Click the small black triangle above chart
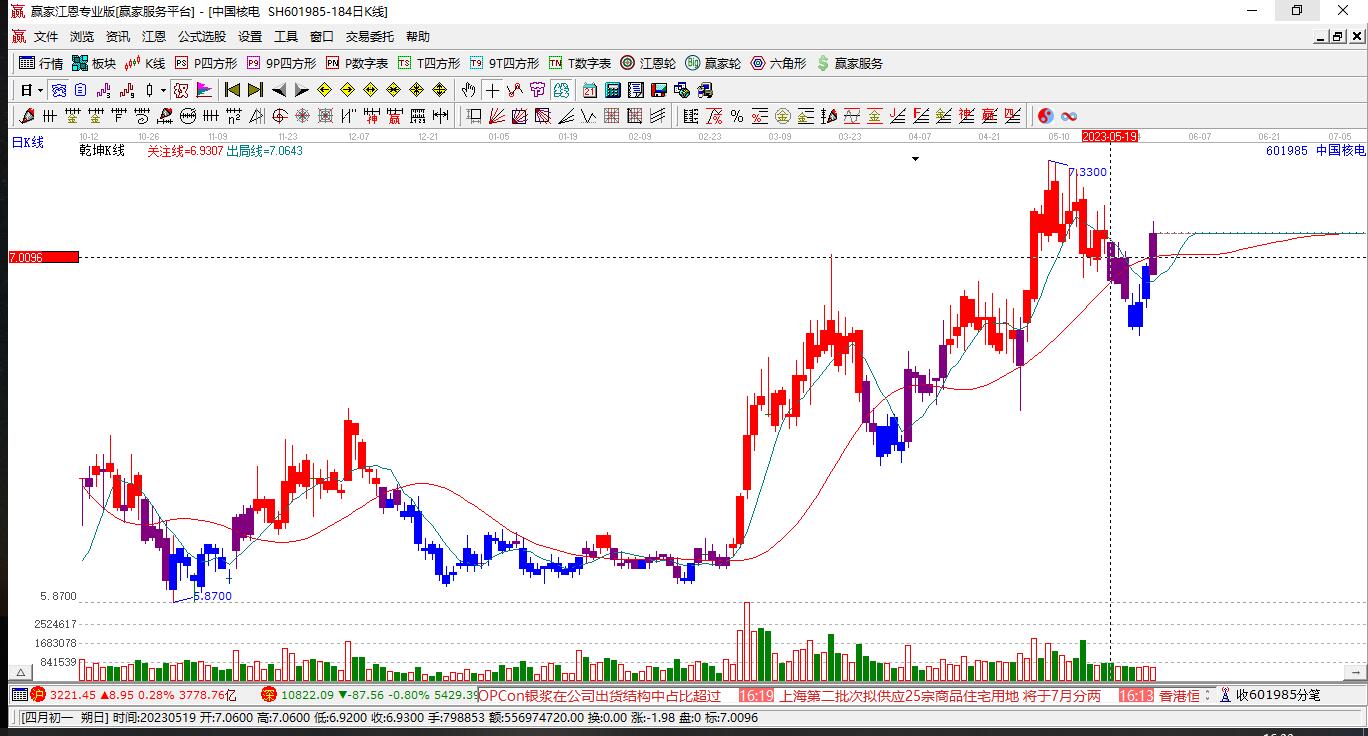This screenshot has width=1368, height=736. coord(915,159)
